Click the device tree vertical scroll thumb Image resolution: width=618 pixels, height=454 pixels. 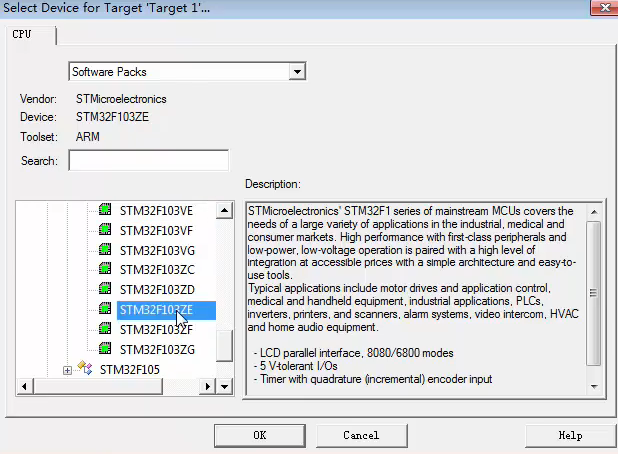(x=224, y=346)
